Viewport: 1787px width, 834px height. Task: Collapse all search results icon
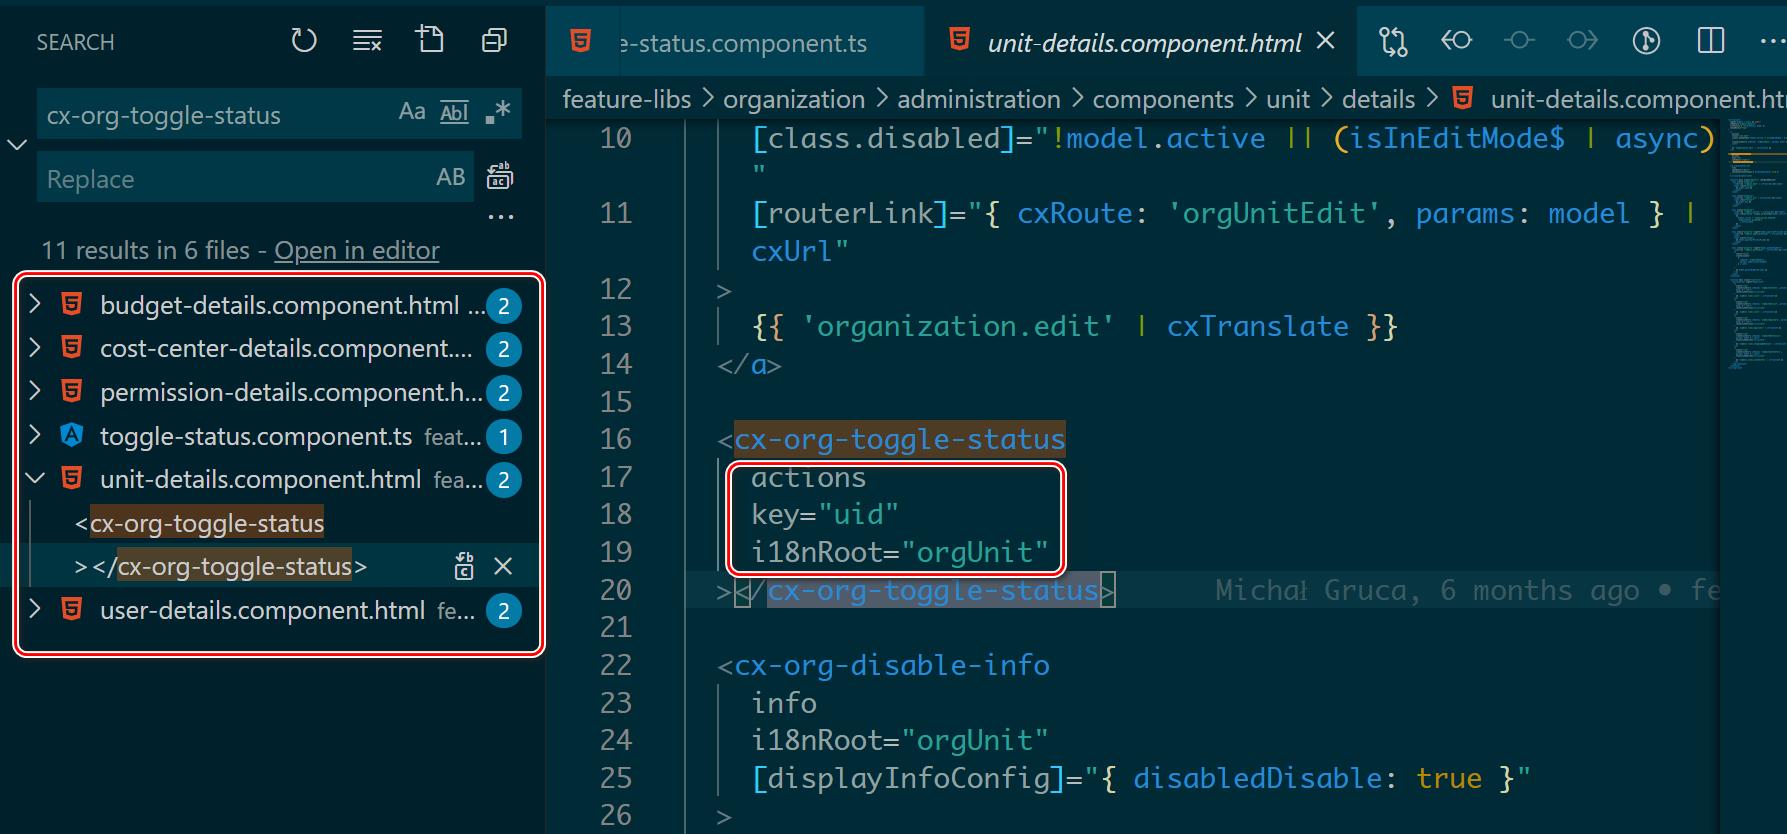pos(494,41)
